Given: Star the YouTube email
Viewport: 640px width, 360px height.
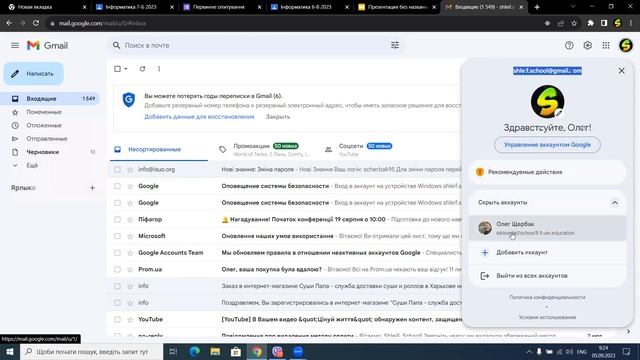Looking at the screenshot, I should pyautogui.click(x=130, y=320).
